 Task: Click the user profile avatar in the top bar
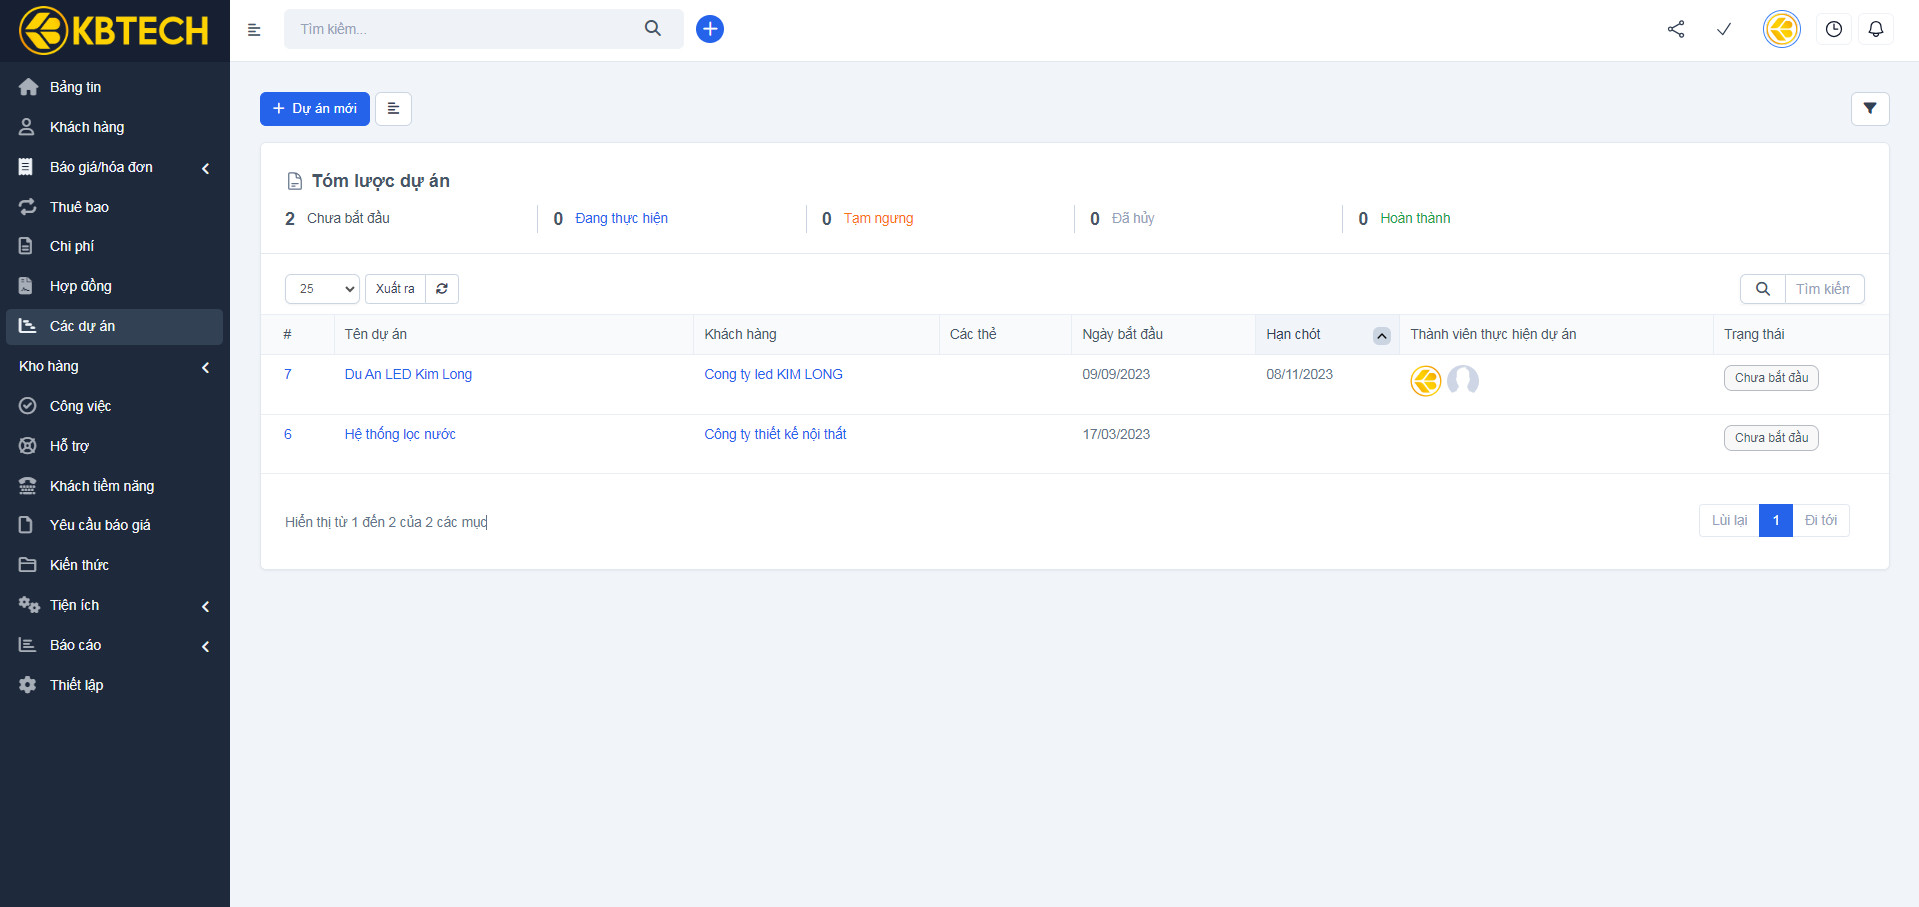pyautogui.click(x=1781, y=29)
